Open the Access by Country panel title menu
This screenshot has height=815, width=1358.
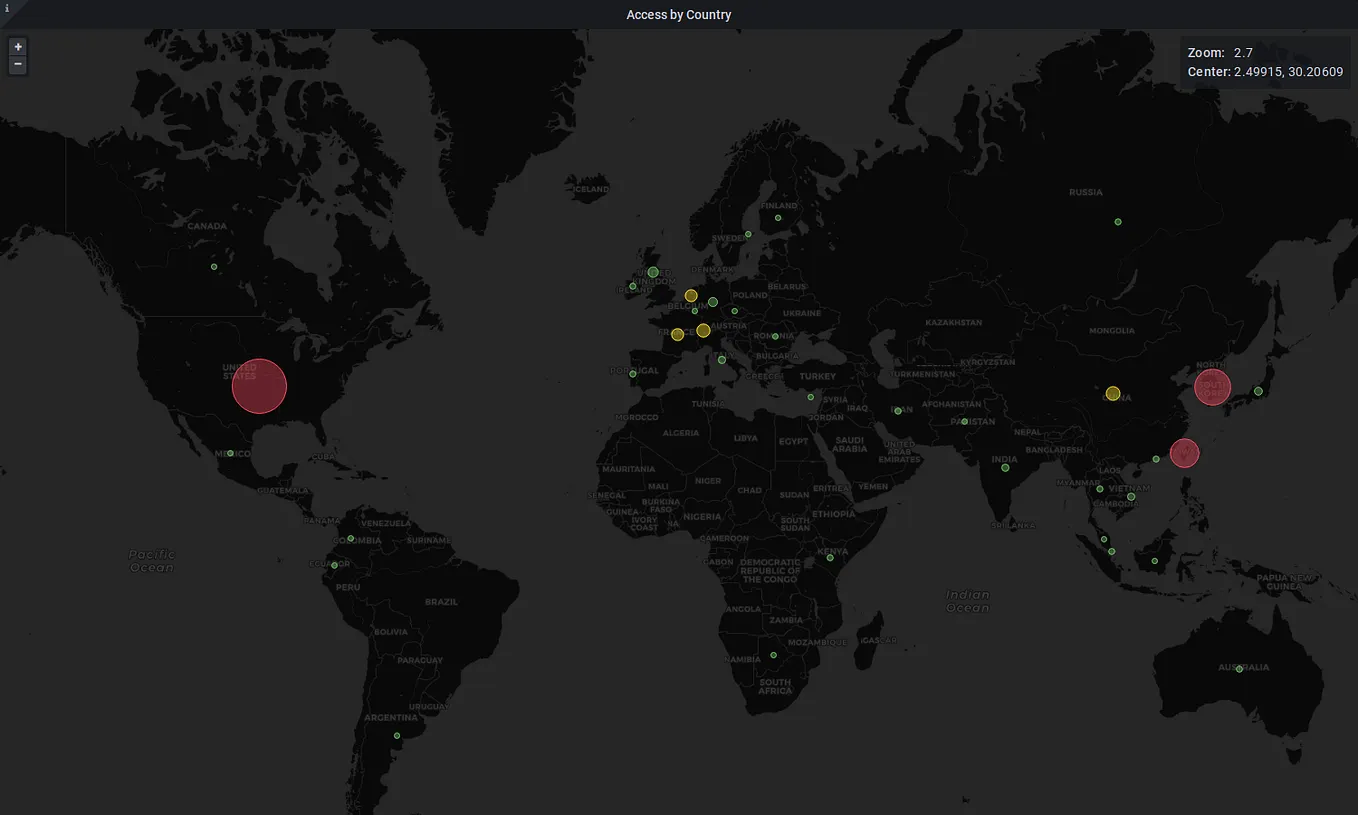click(679, 15)
